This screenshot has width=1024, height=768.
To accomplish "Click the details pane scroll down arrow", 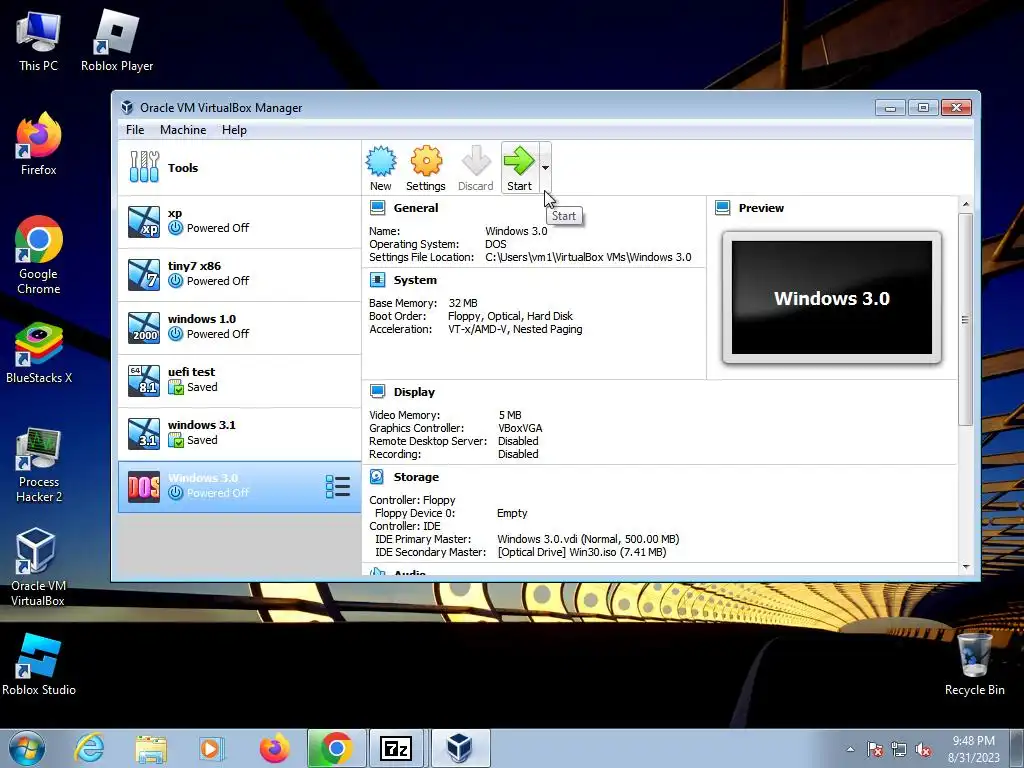I will 966,567.
